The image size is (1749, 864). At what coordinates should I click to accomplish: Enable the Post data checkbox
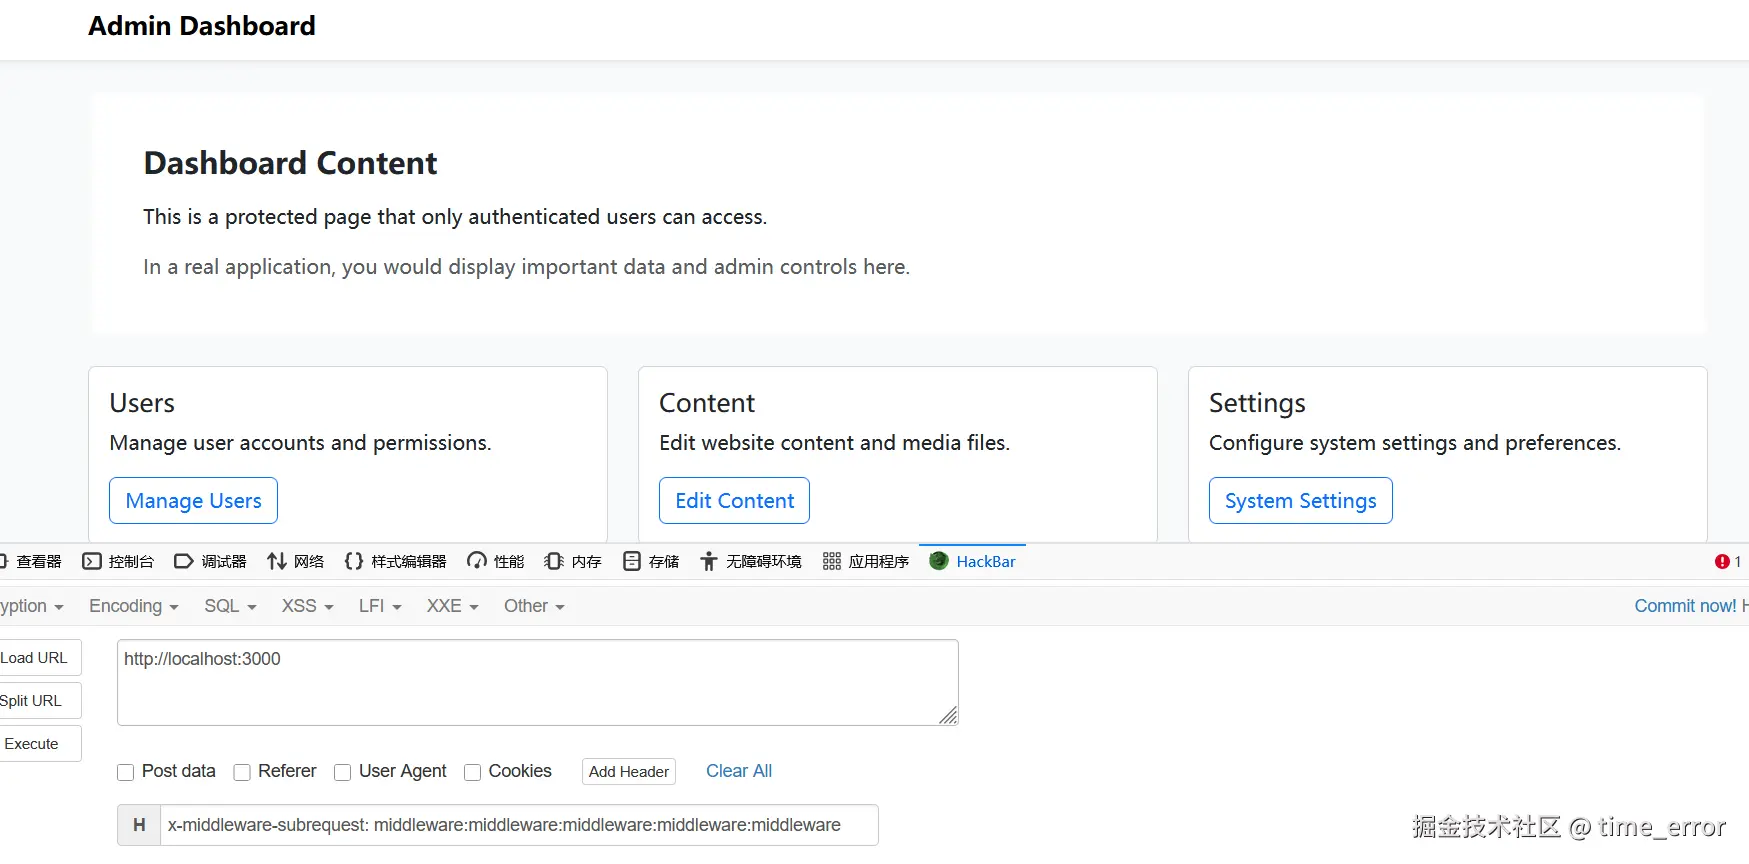tap(126, 773)
